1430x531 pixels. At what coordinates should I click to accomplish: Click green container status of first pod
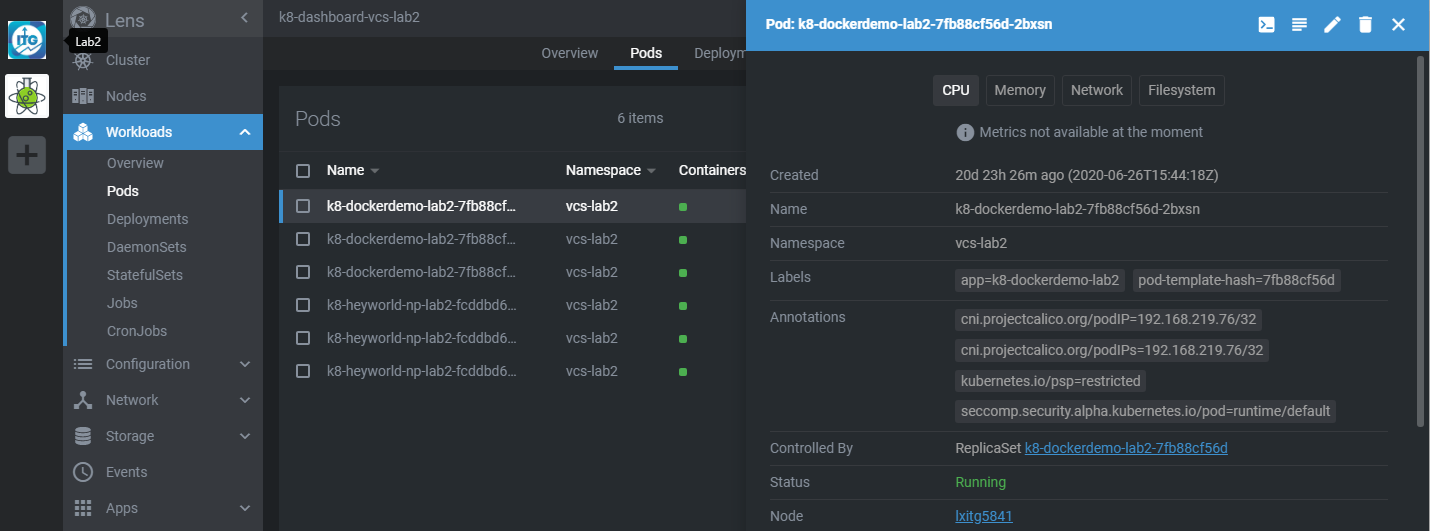click(683, 207)
